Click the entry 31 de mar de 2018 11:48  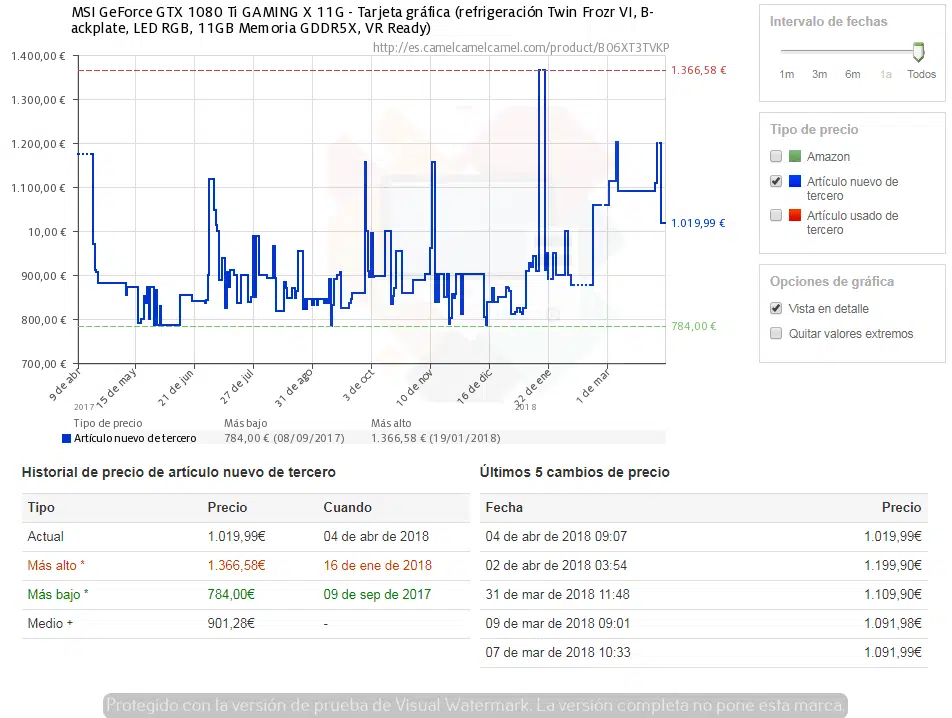(557, 595)
